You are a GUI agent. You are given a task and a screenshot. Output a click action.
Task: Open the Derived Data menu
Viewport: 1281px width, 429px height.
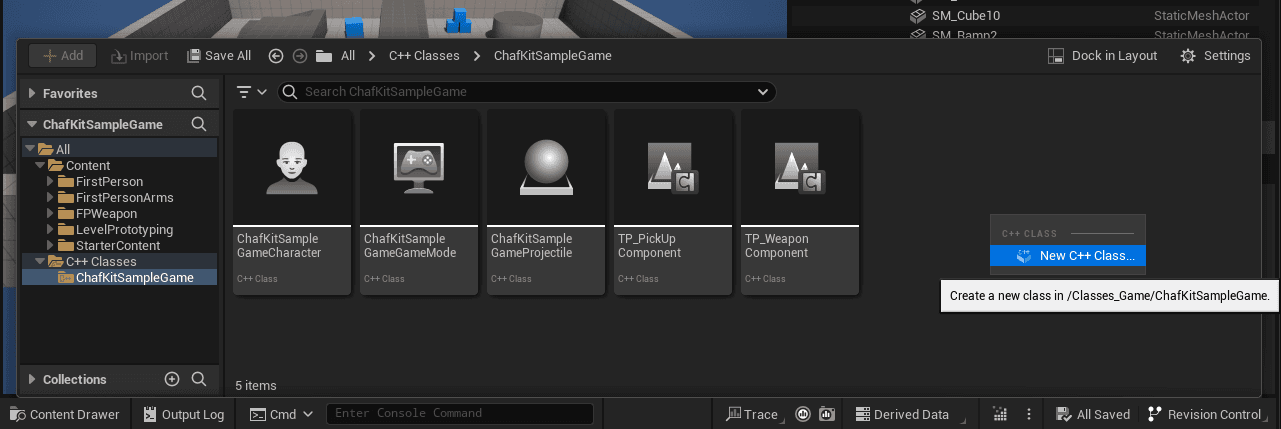tap(910, 414)
